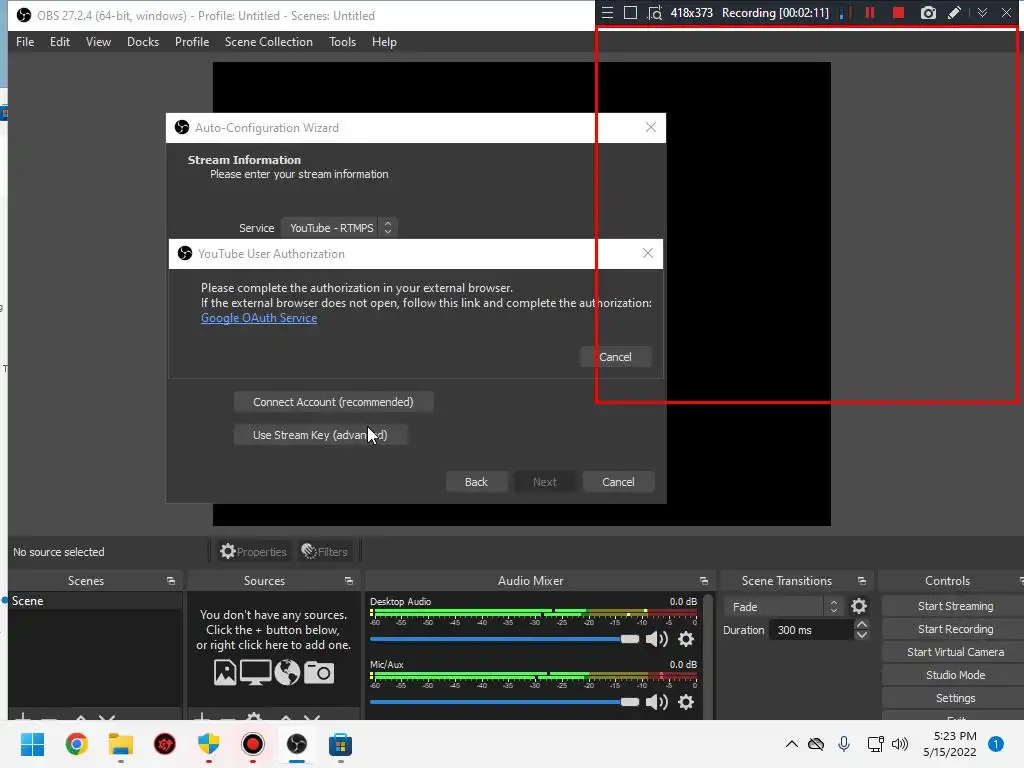This screenshot has height=768, width=1024.
Task: Open the Tools menu
Action: (x=342, y=42)
